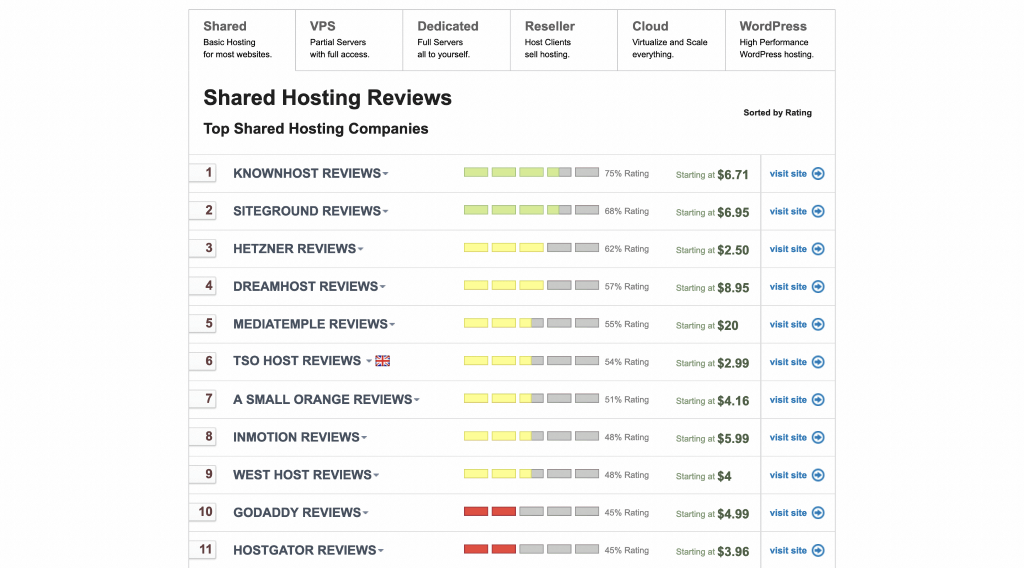Click the arrow icon in the Hetzner row
The image size is (1024, 568).
pos(818,249)
